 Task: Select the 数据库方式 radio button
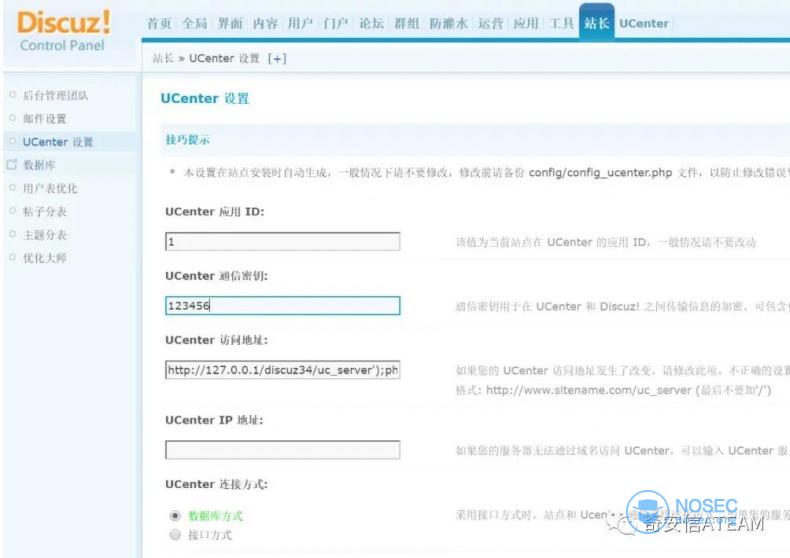[175, 515]
